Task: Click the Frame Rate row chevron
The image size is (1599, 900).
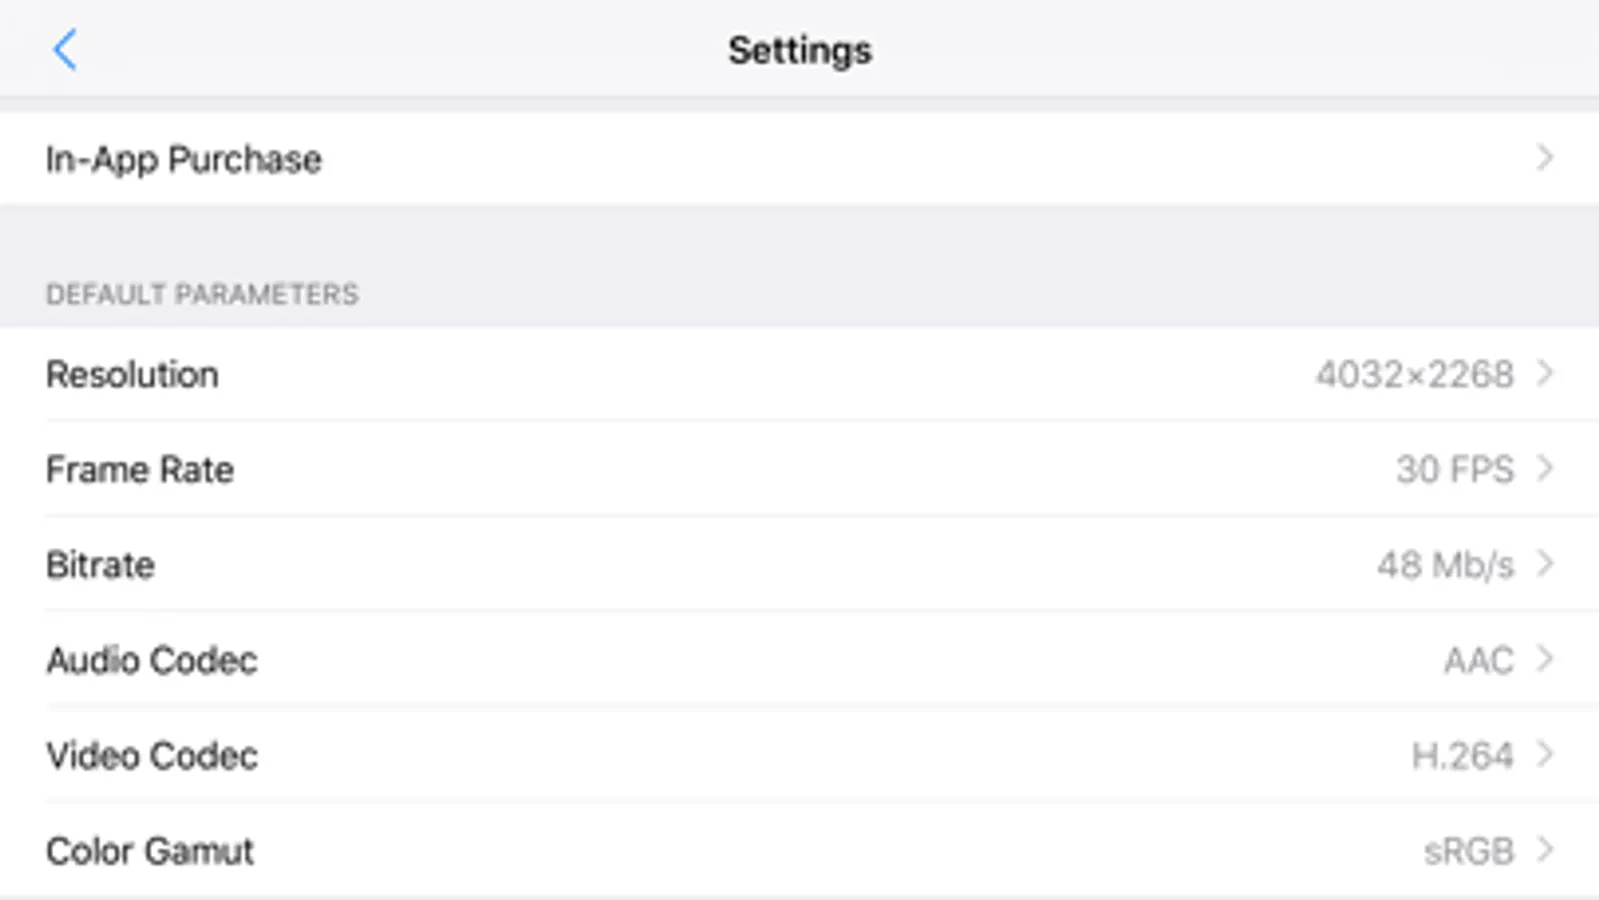Action: [x=1545, y=468]
